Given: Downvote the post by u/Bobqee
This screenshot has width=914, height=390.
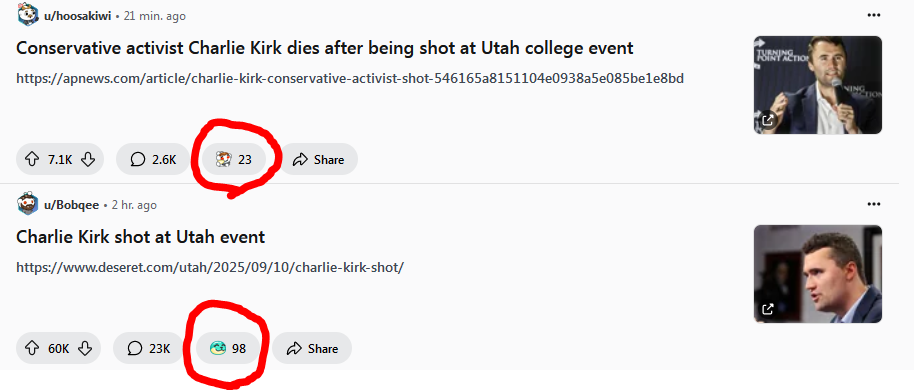Looking at the screenshot, I should pos(85,349).
